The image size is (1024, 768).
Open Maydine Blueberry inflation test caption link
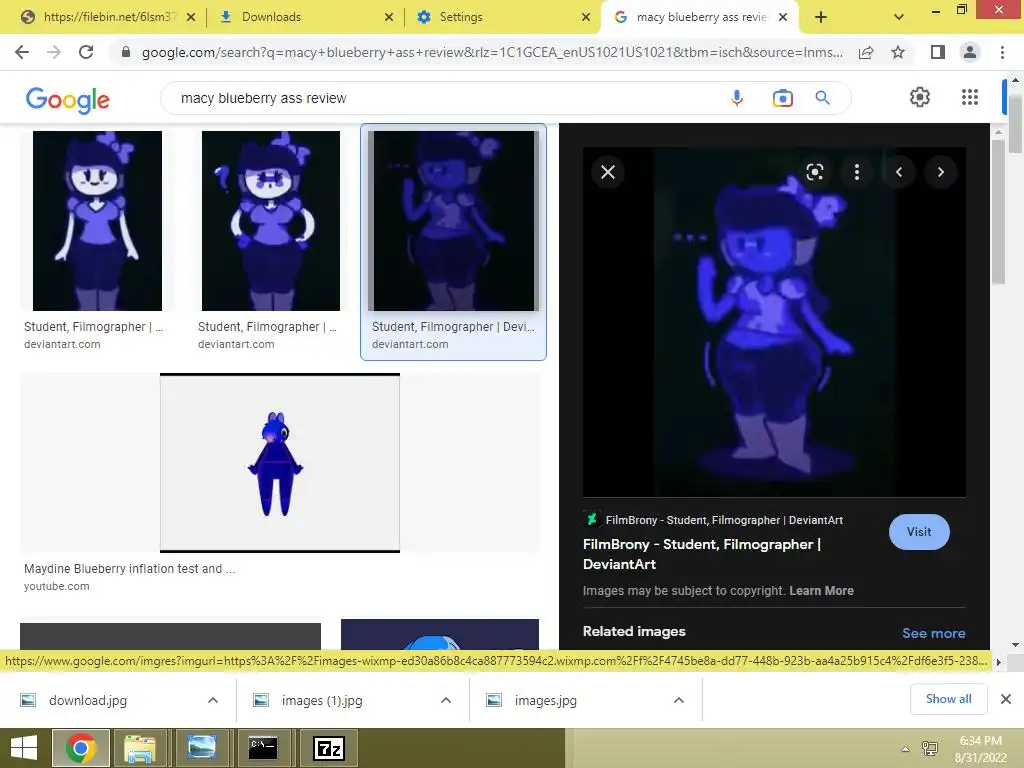point(129,569)
